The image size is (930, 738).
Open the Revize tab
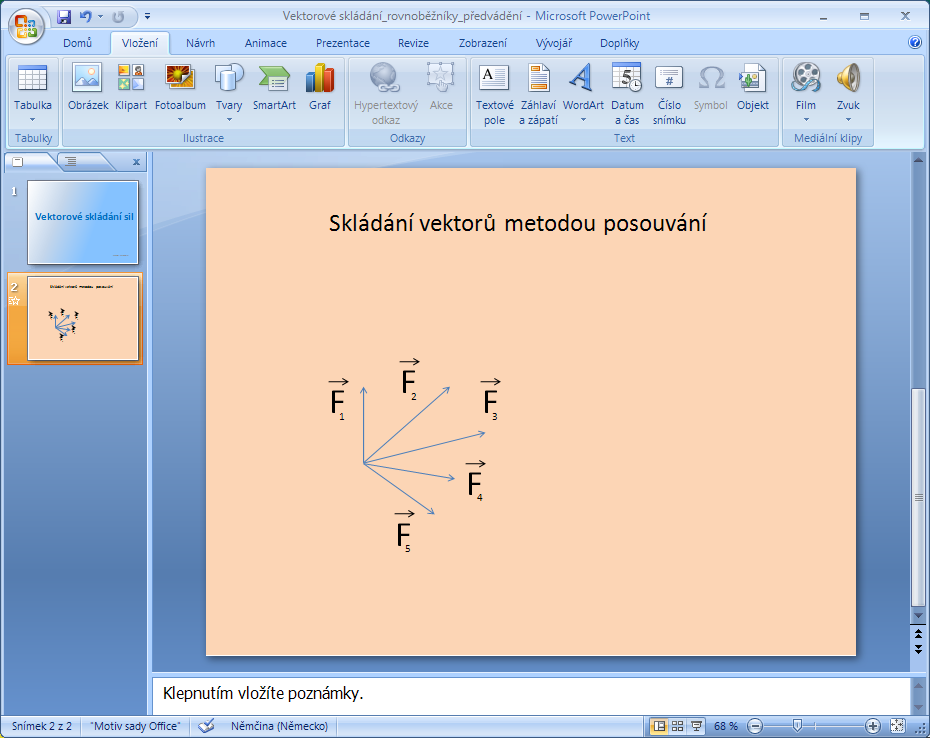point(413,43)
